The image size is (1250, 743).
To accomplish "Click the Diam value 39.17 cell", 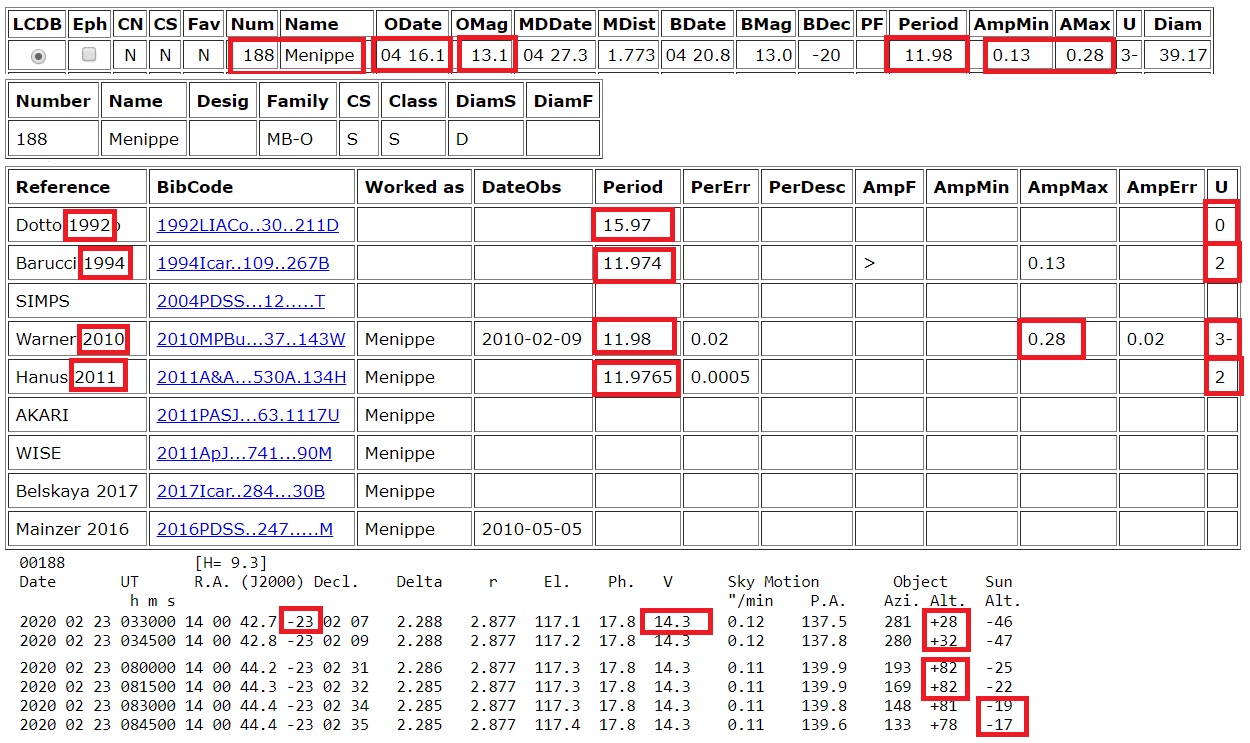I will point(1182,55).
